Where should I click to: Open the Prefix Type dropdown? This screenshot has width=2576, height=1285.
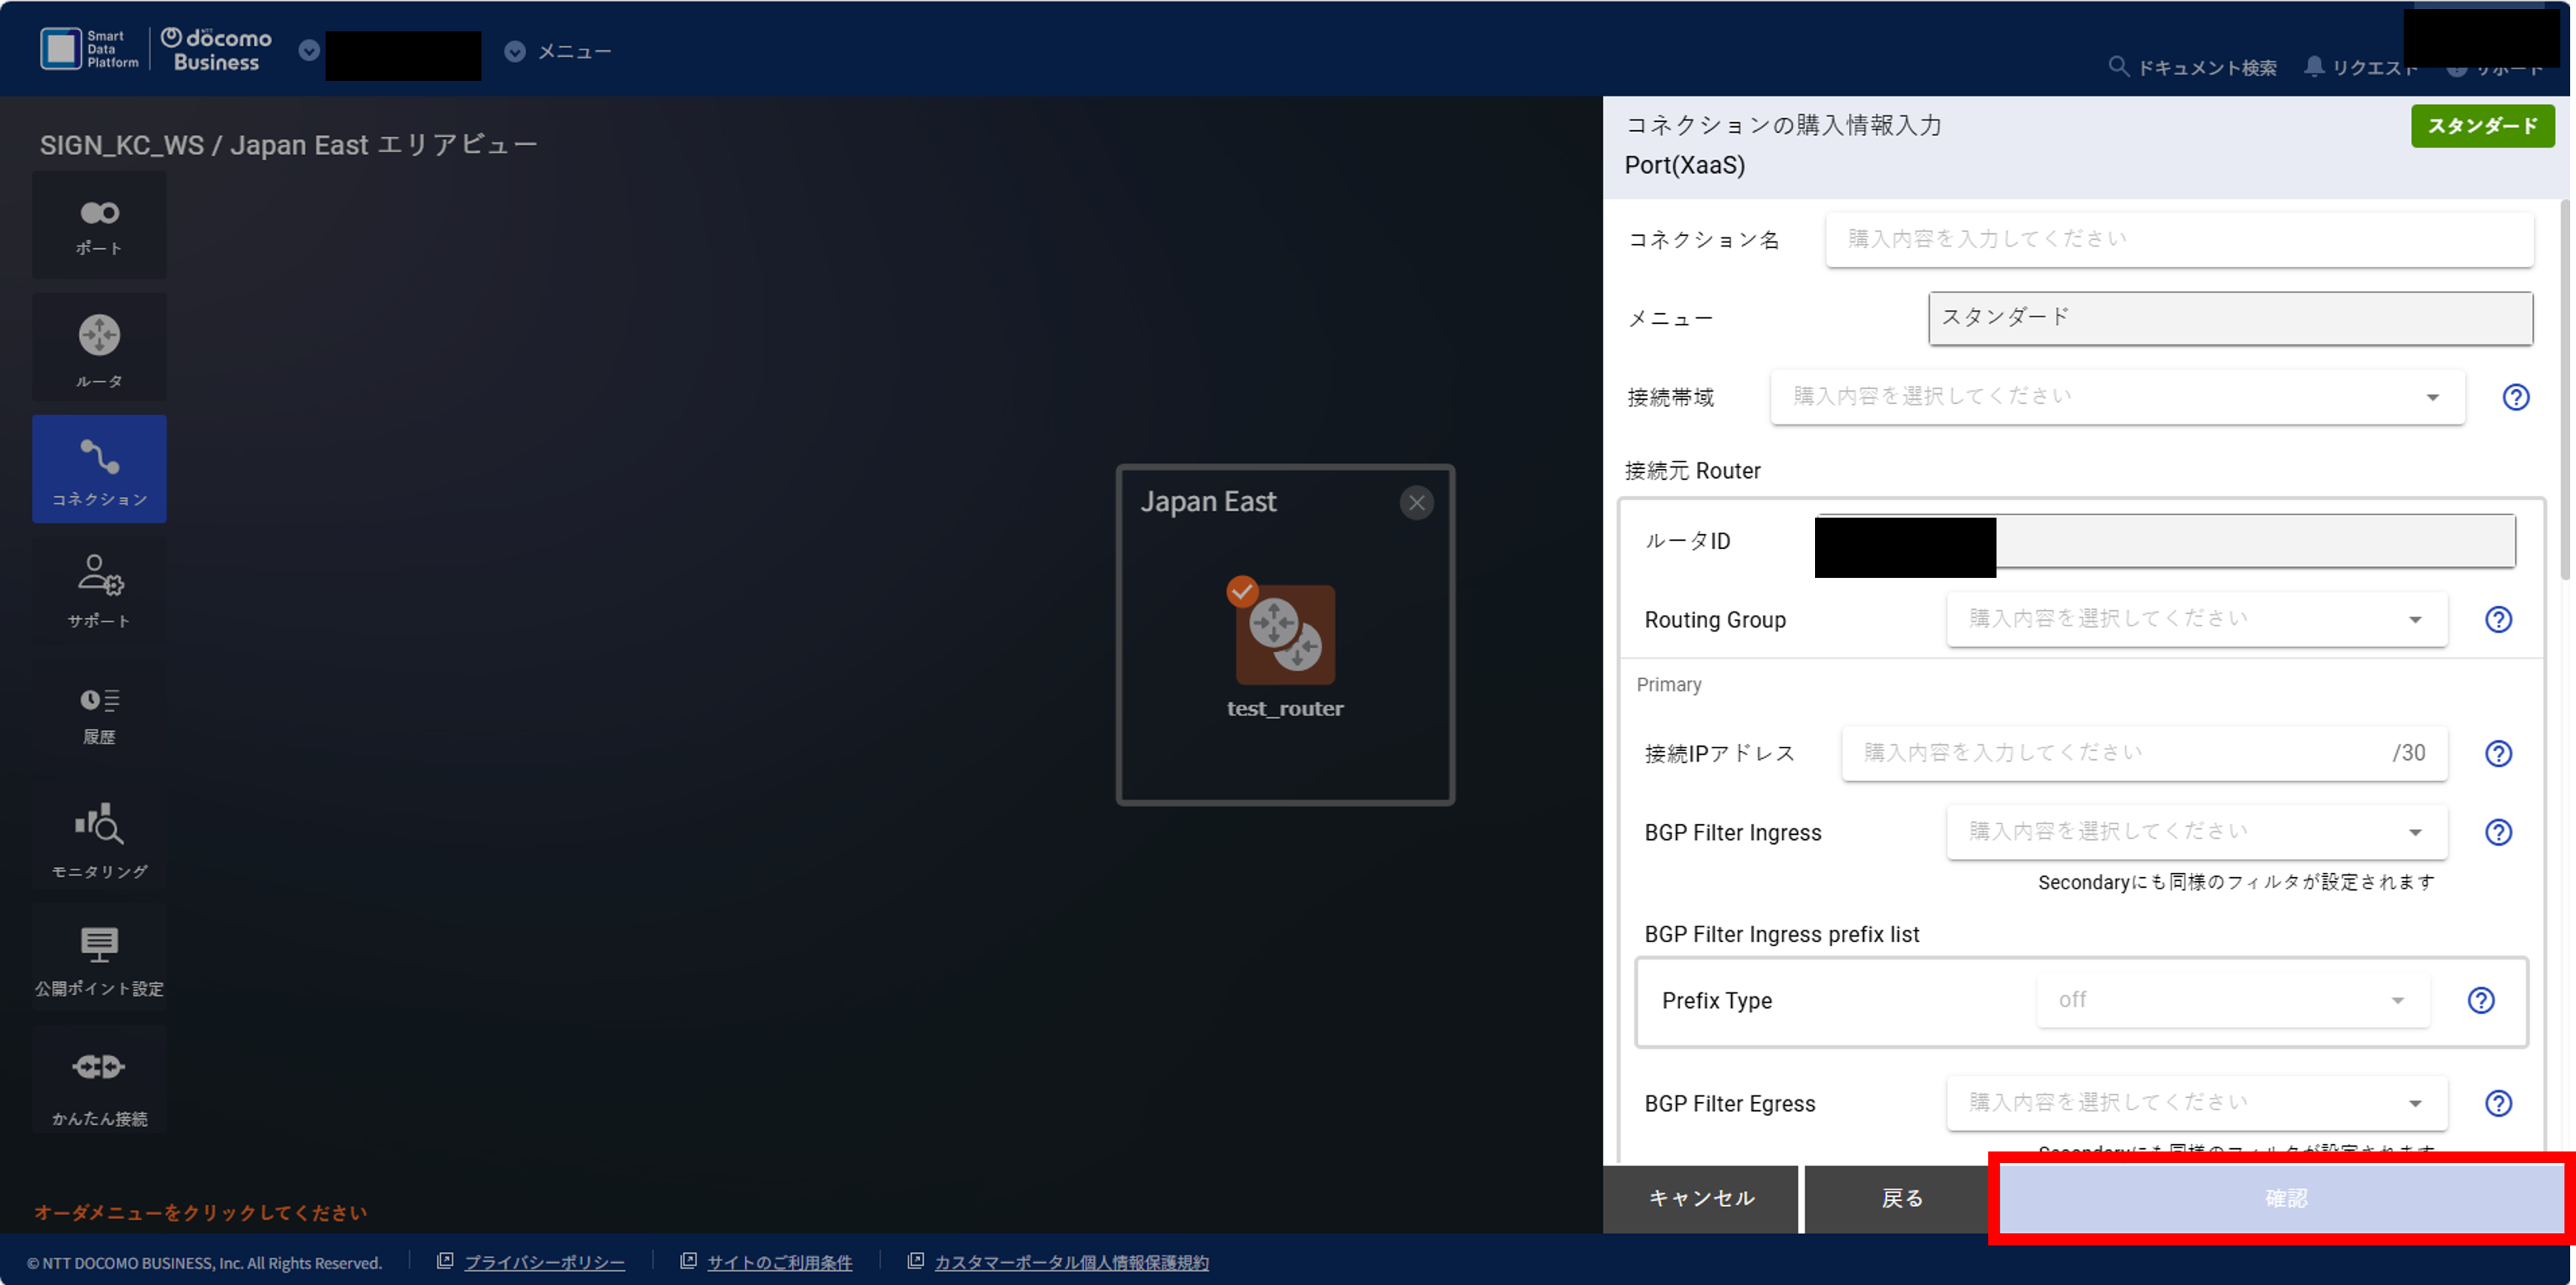2232,1000
